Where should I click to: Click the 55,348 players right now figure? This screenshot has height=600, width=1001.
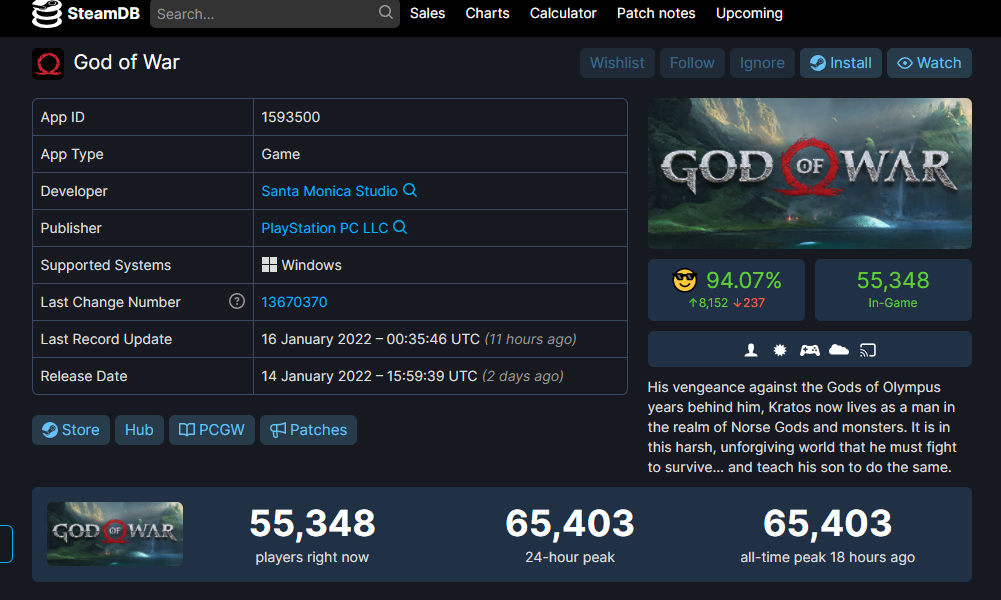pyautogui.click(x=312, y=523)
